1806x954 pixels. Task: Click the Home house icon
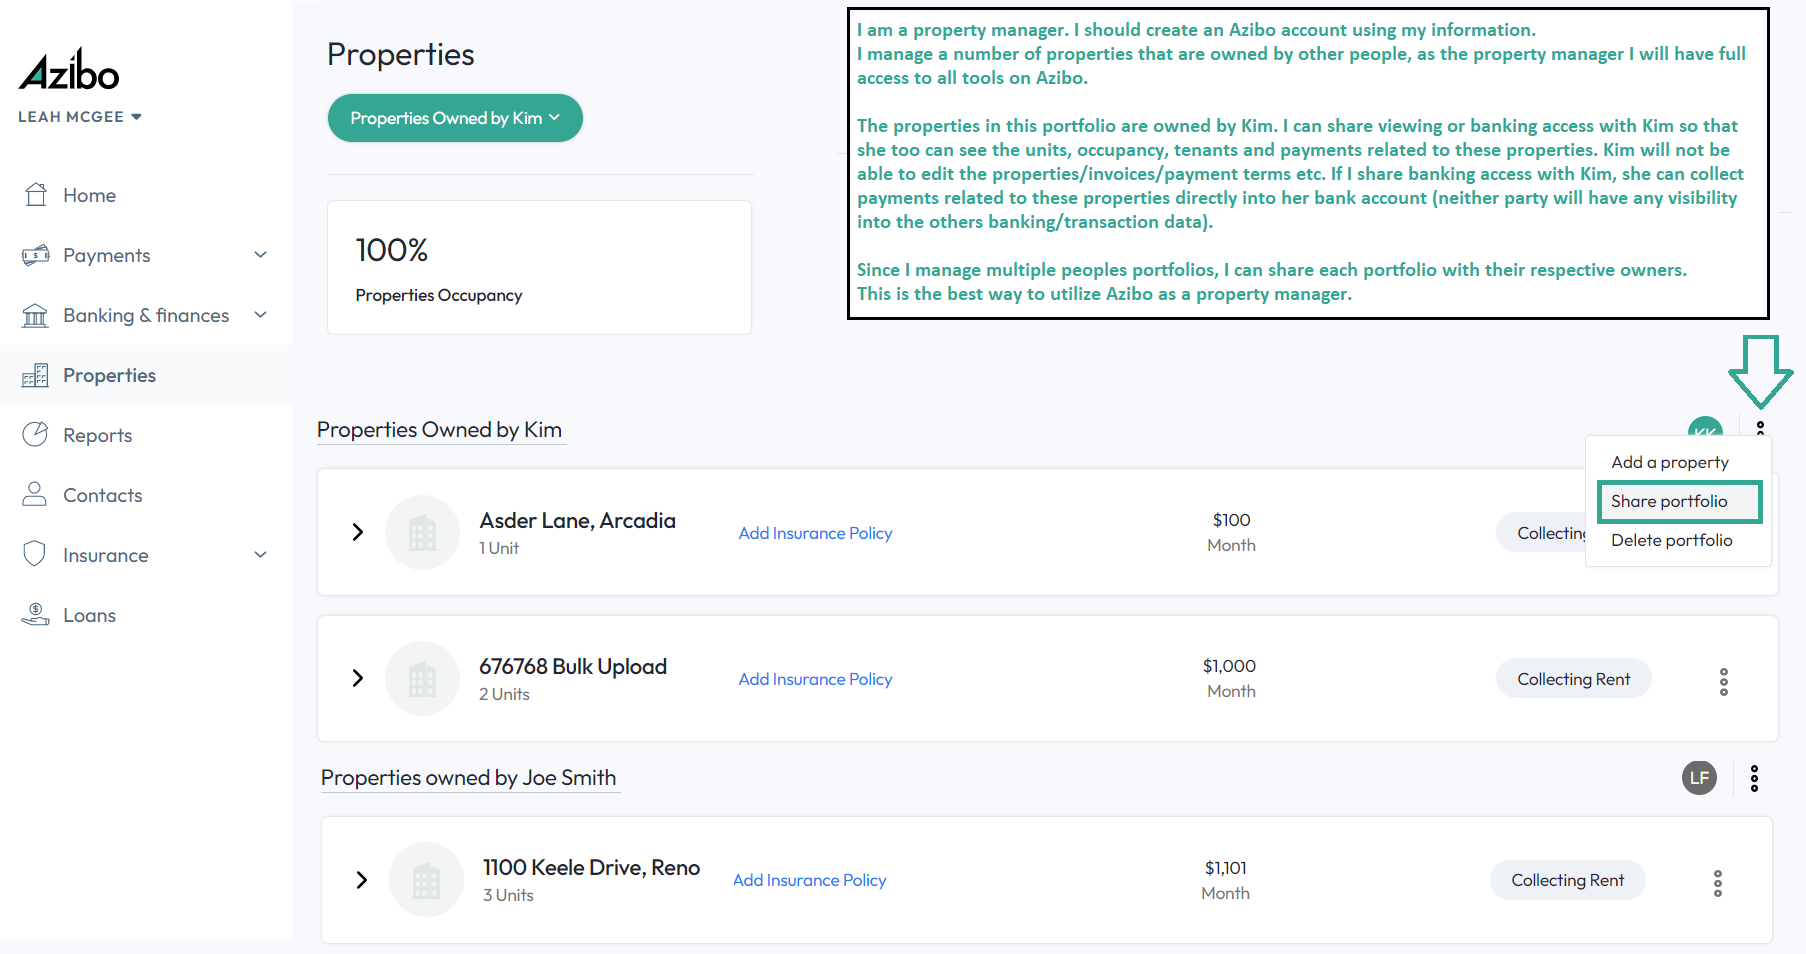[36, 195]
